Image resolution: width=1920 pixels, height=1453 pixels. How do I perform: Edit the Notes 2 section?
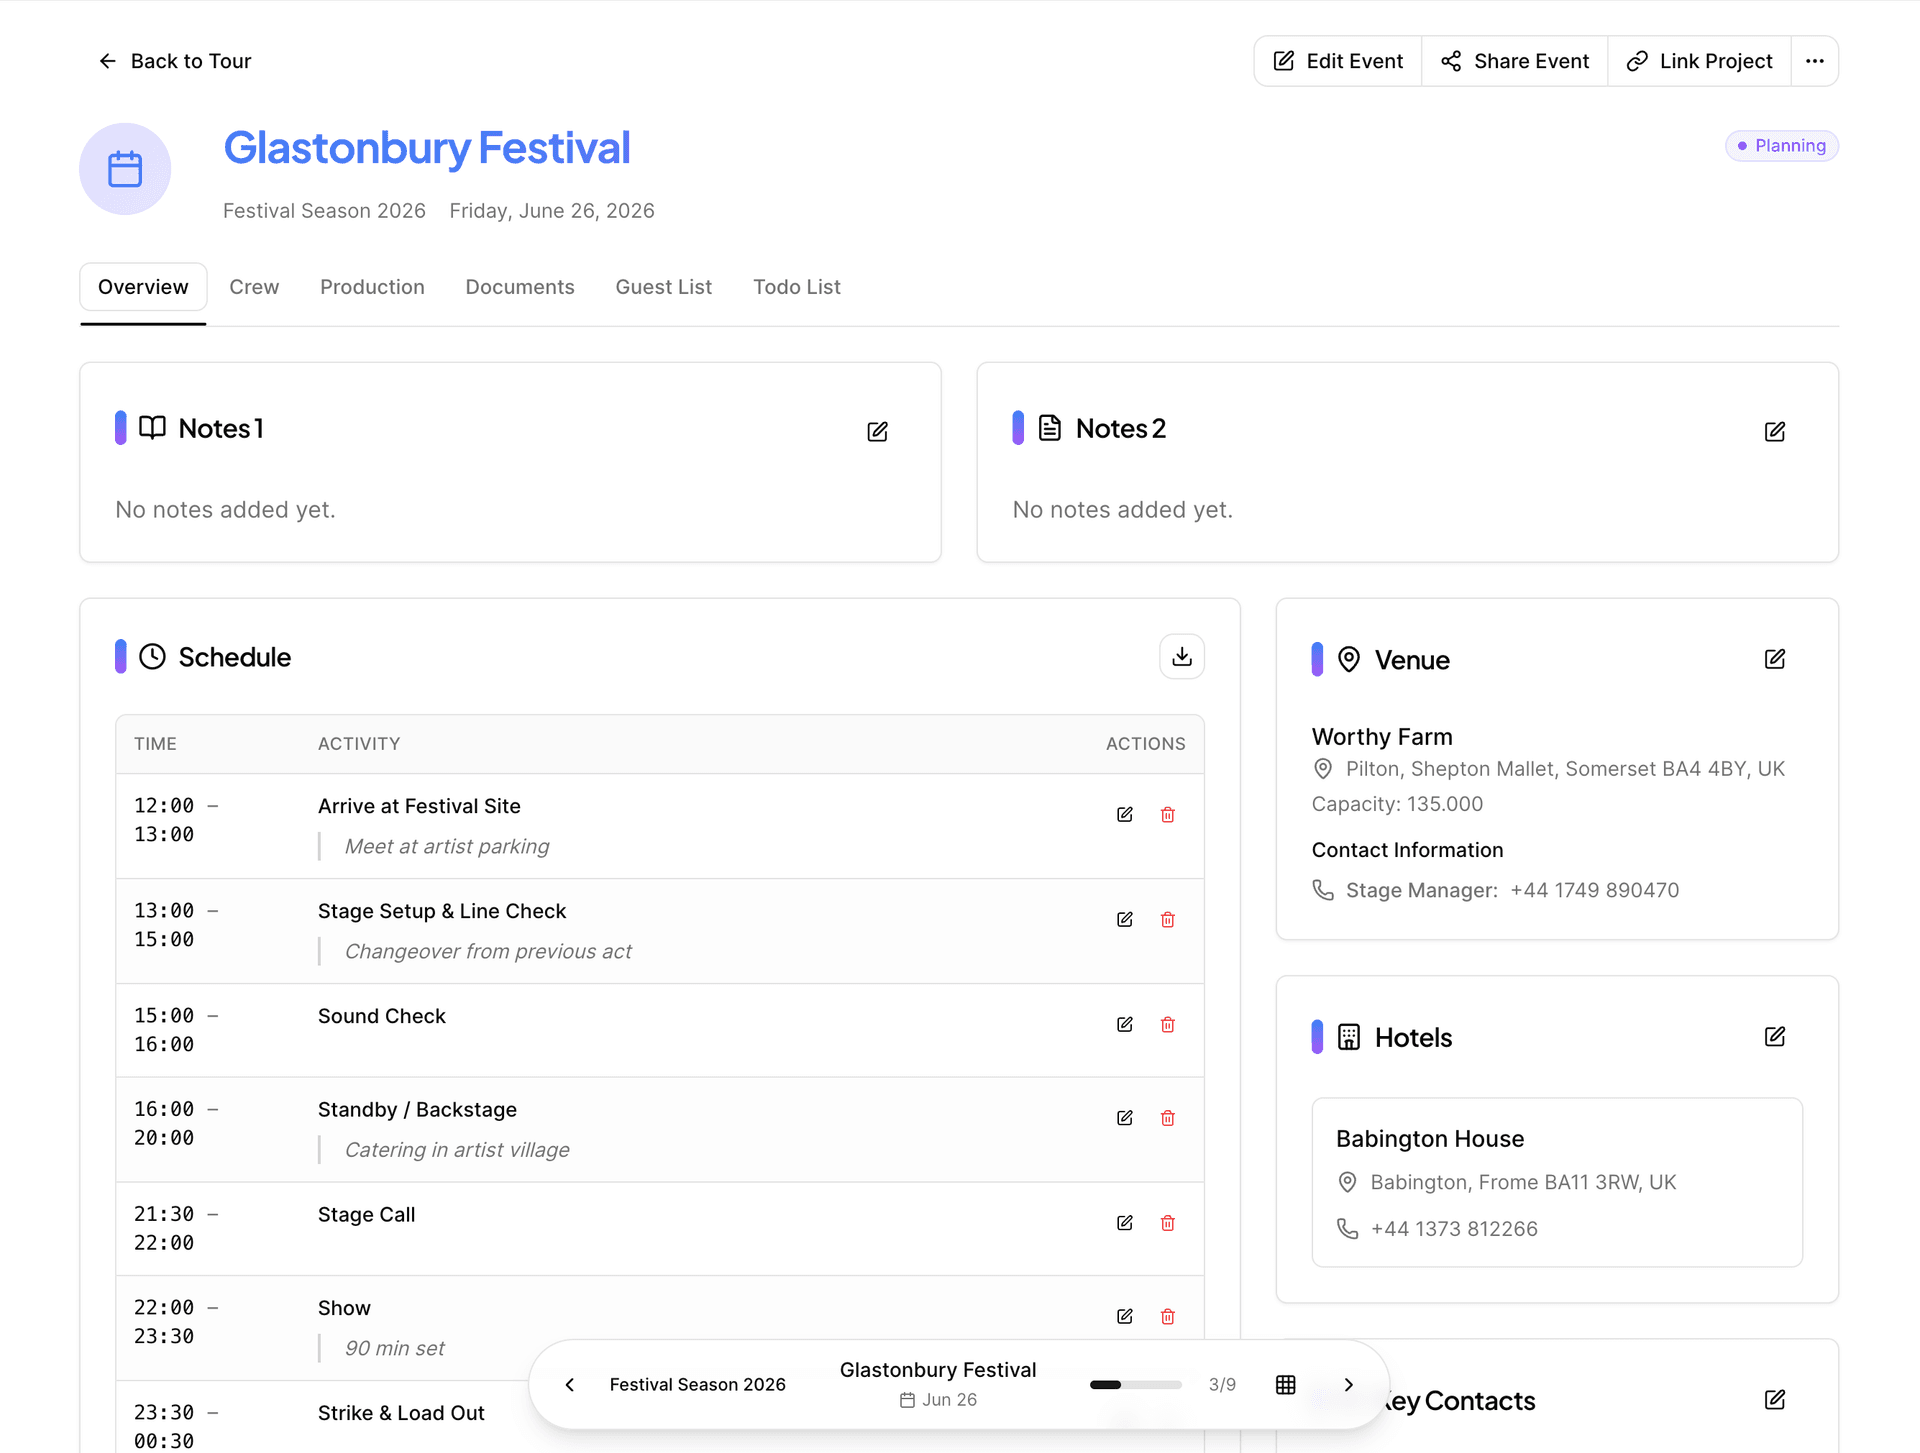[x=1774, y=431]
